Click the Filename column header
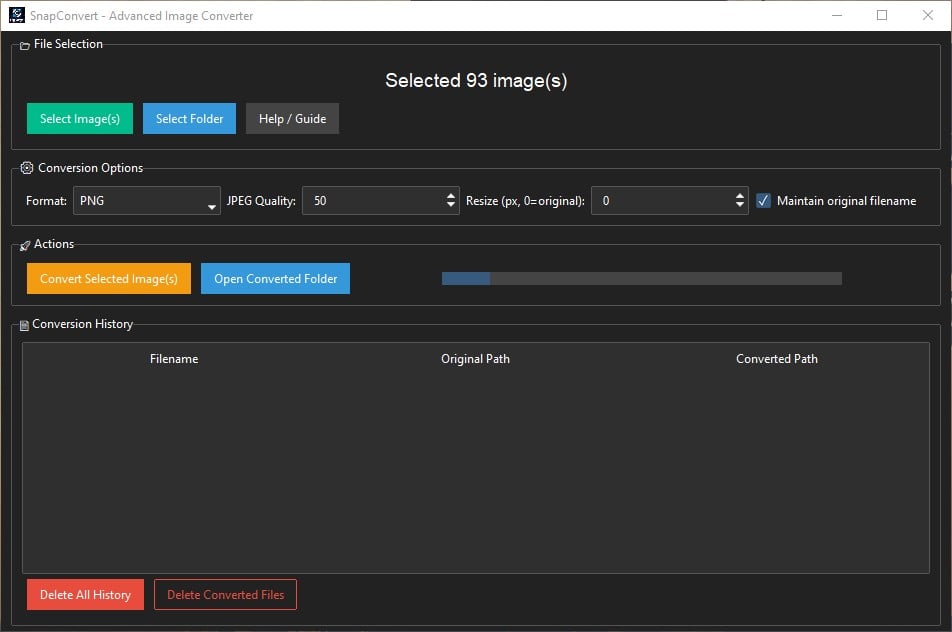Screen dimensions: 952x632 coord(174,358)
